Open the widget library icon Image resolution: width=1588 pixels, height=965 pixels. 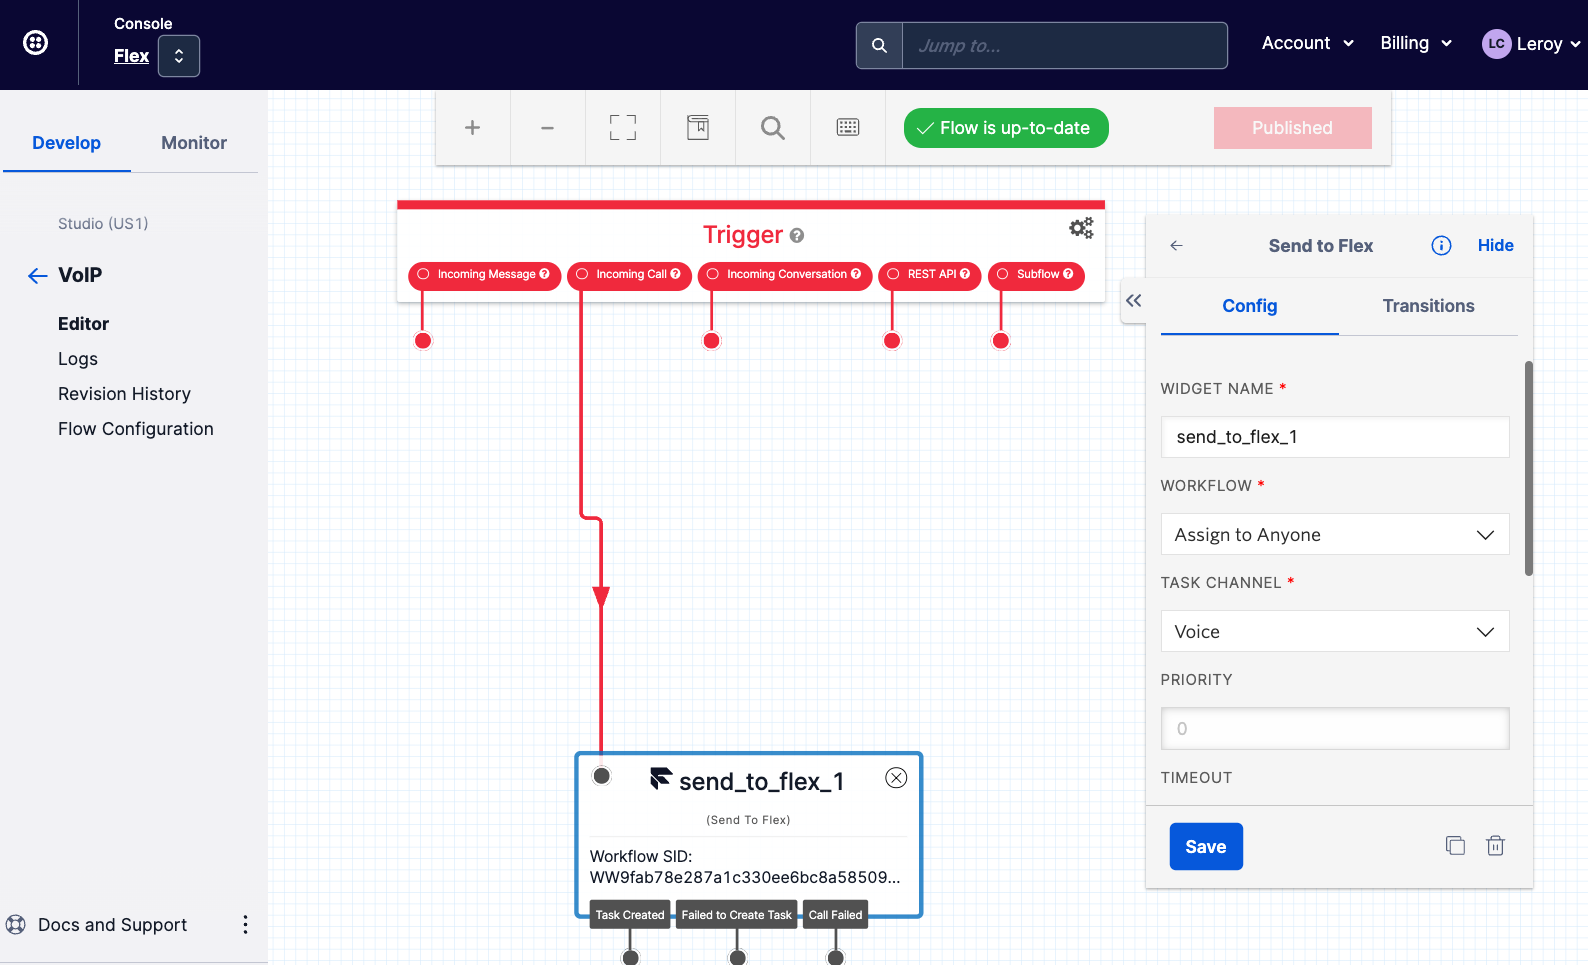click(x=698, y=128)
